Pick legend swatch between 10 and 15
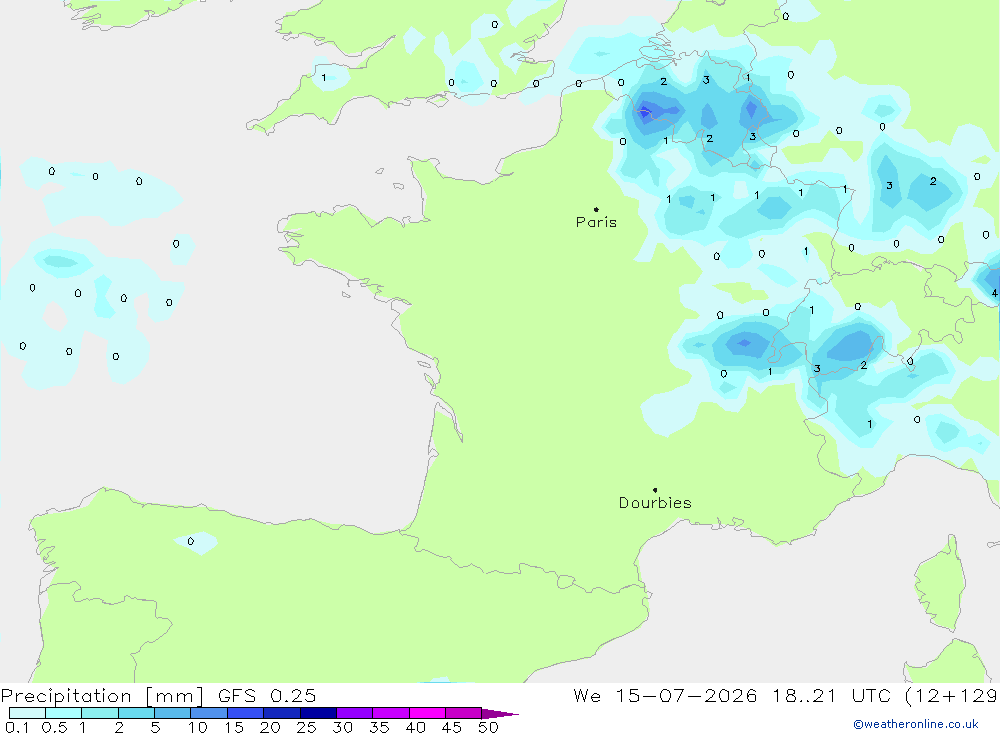 click(209, 713)
